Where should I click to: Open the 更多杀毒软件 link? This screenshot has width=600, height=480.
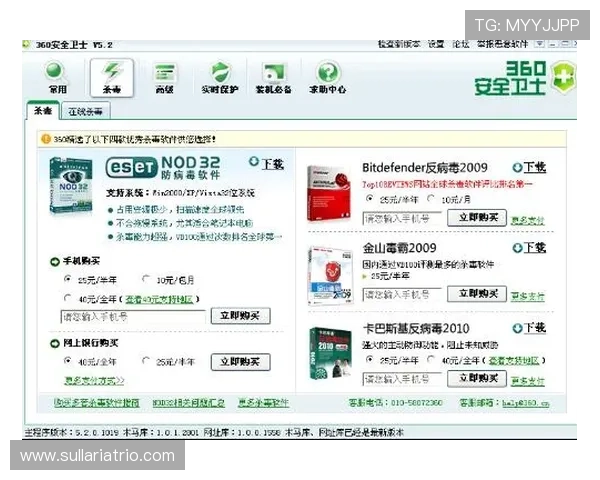click(x=263, y=403)
